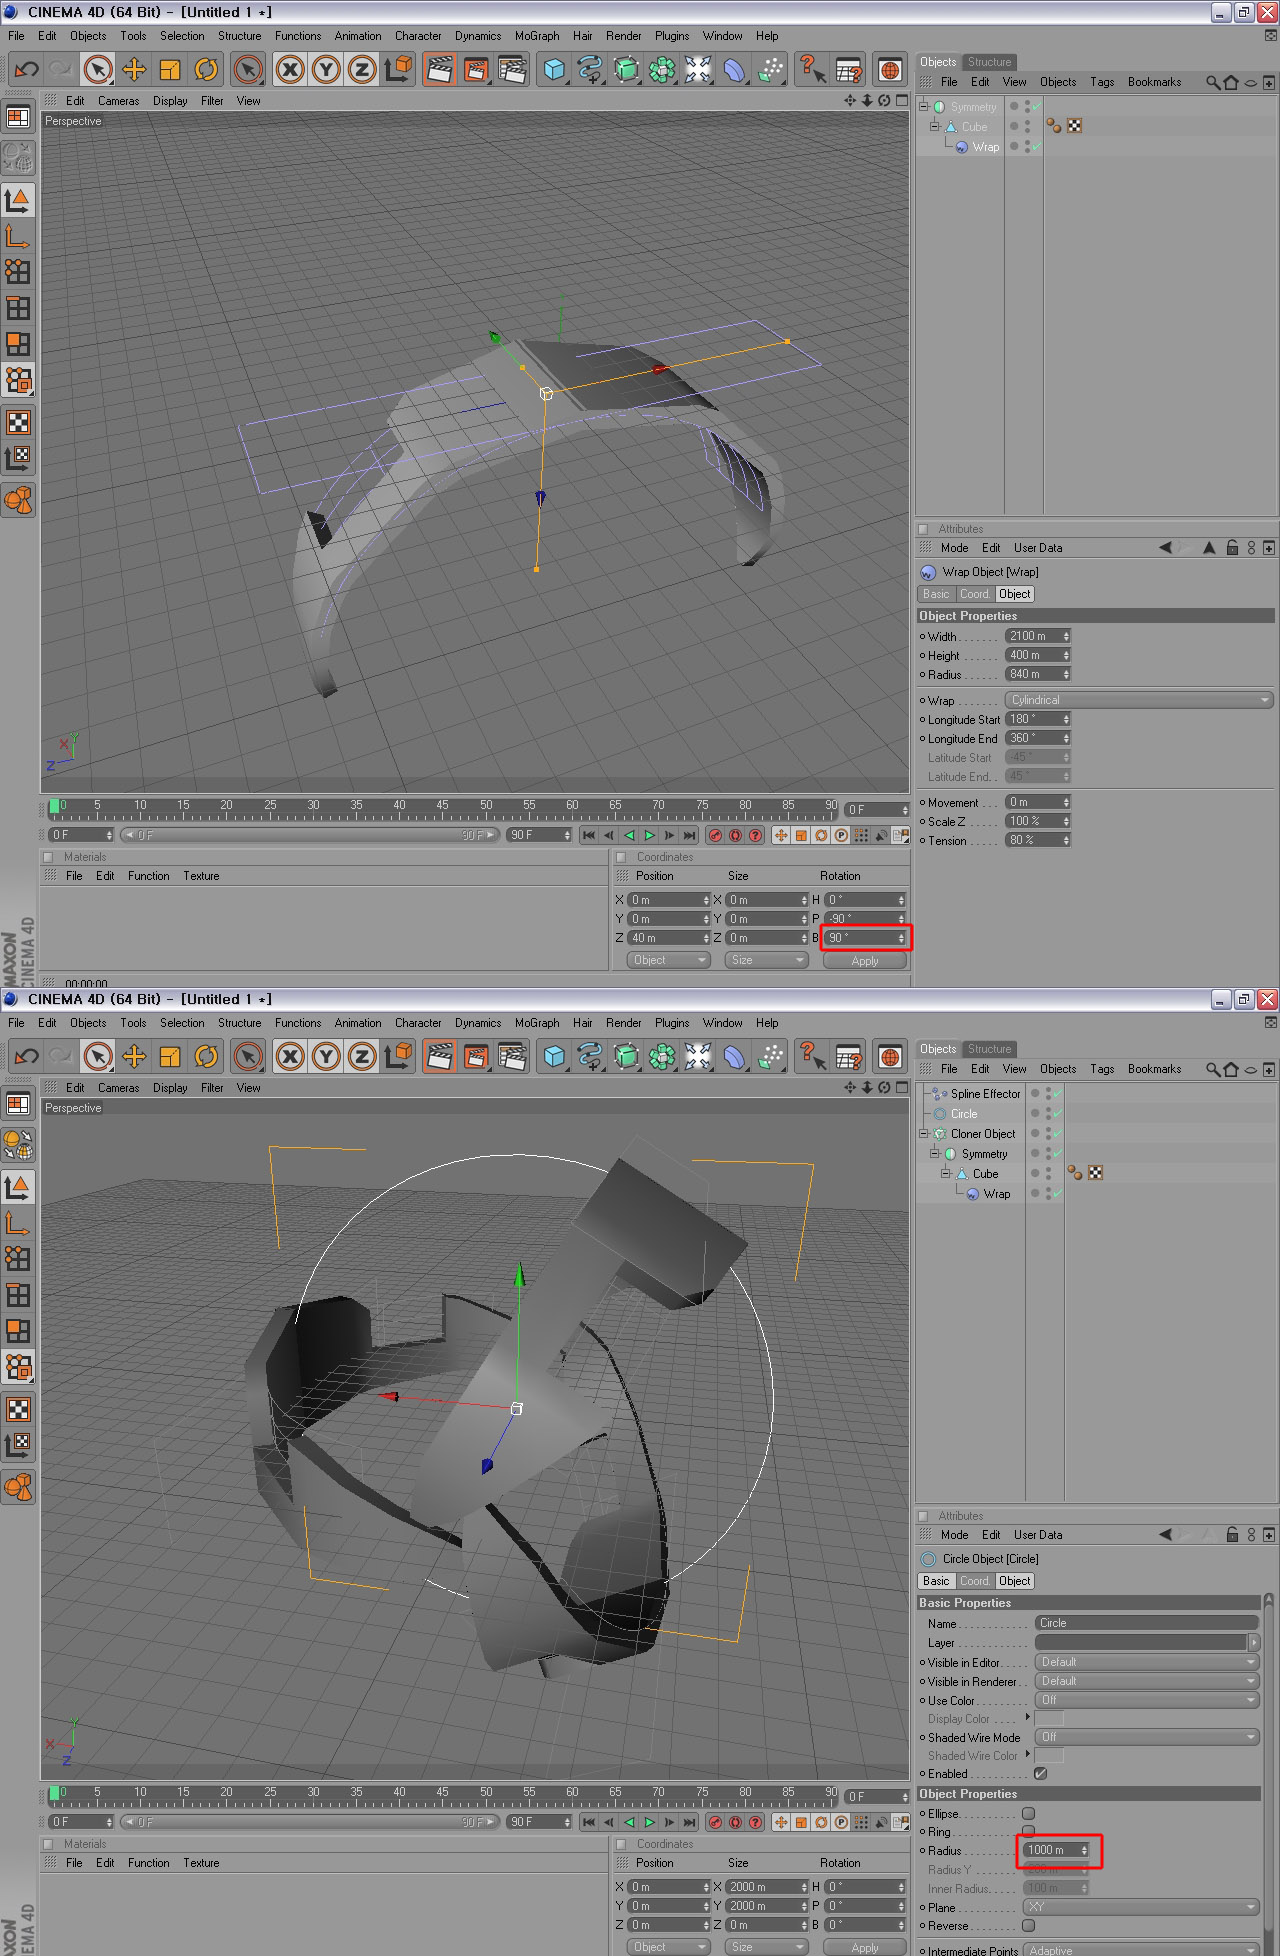1280x1956 pixels.
Task: Open Render Settings icon in top window
Action: tap(512, 69)
